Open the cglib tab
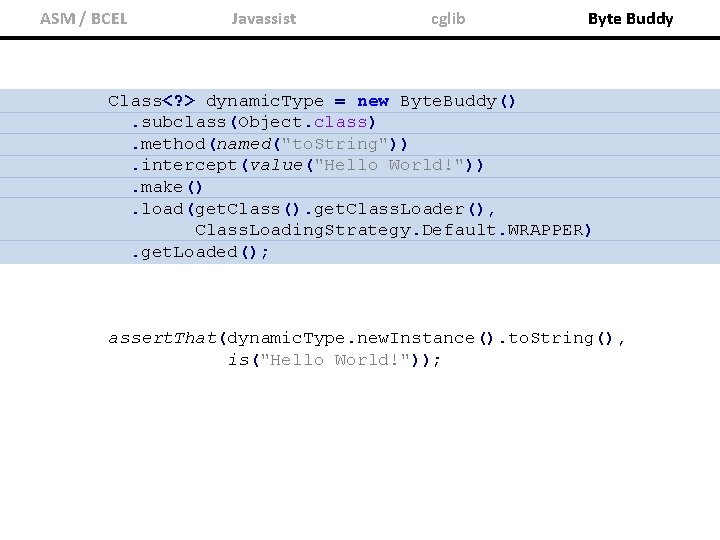 point(448,19)
